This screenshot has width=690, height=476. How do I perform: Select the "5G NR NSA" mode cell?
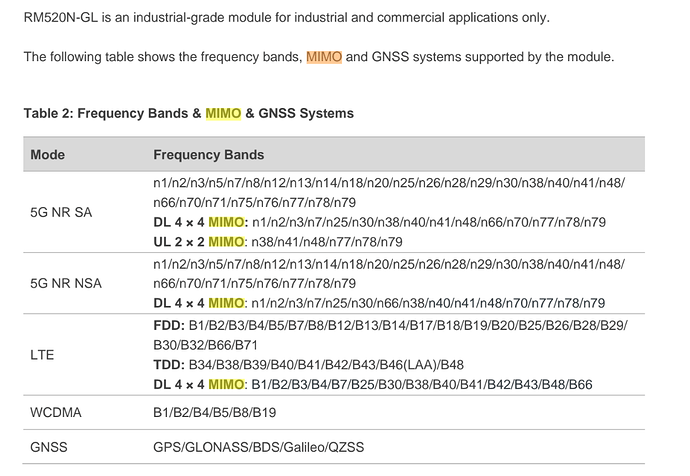click(x=66, y=283)
